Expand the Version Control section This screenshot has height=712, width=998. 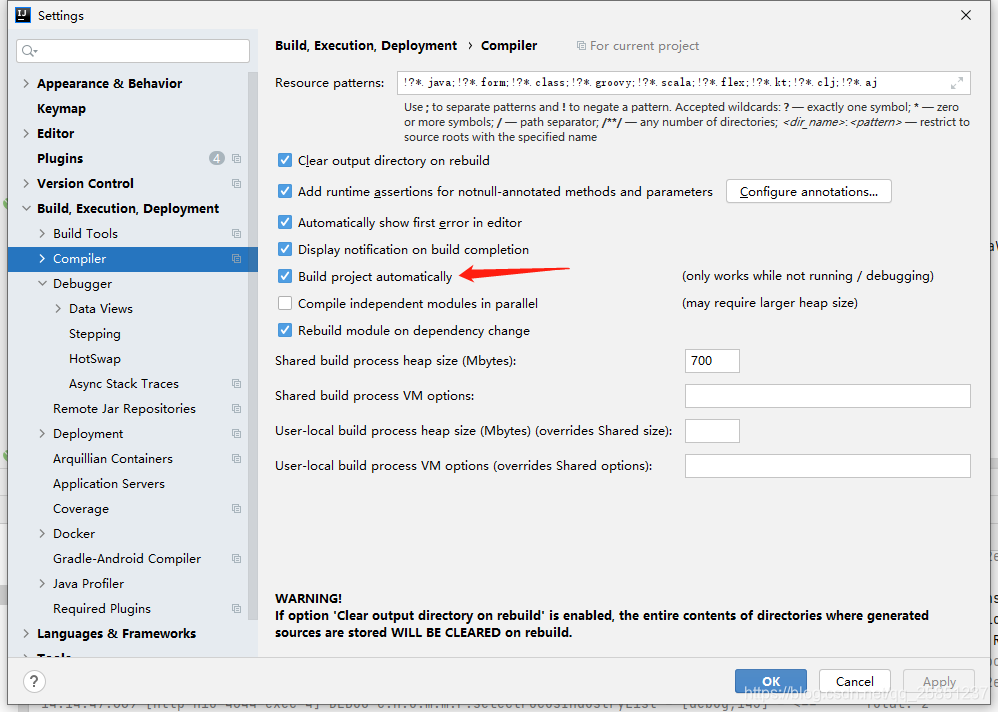click(26, 183)
